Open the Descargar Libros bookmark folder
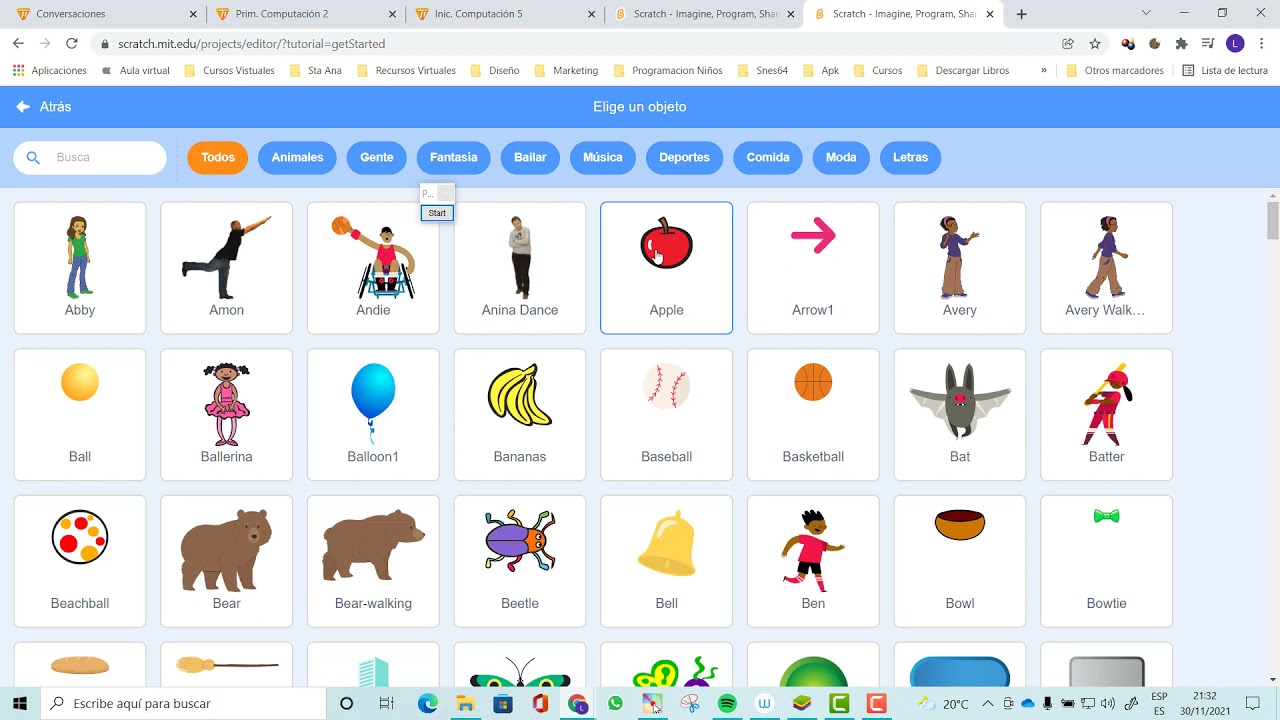This screenshot has width=1280, height=720. coord(964,71)
